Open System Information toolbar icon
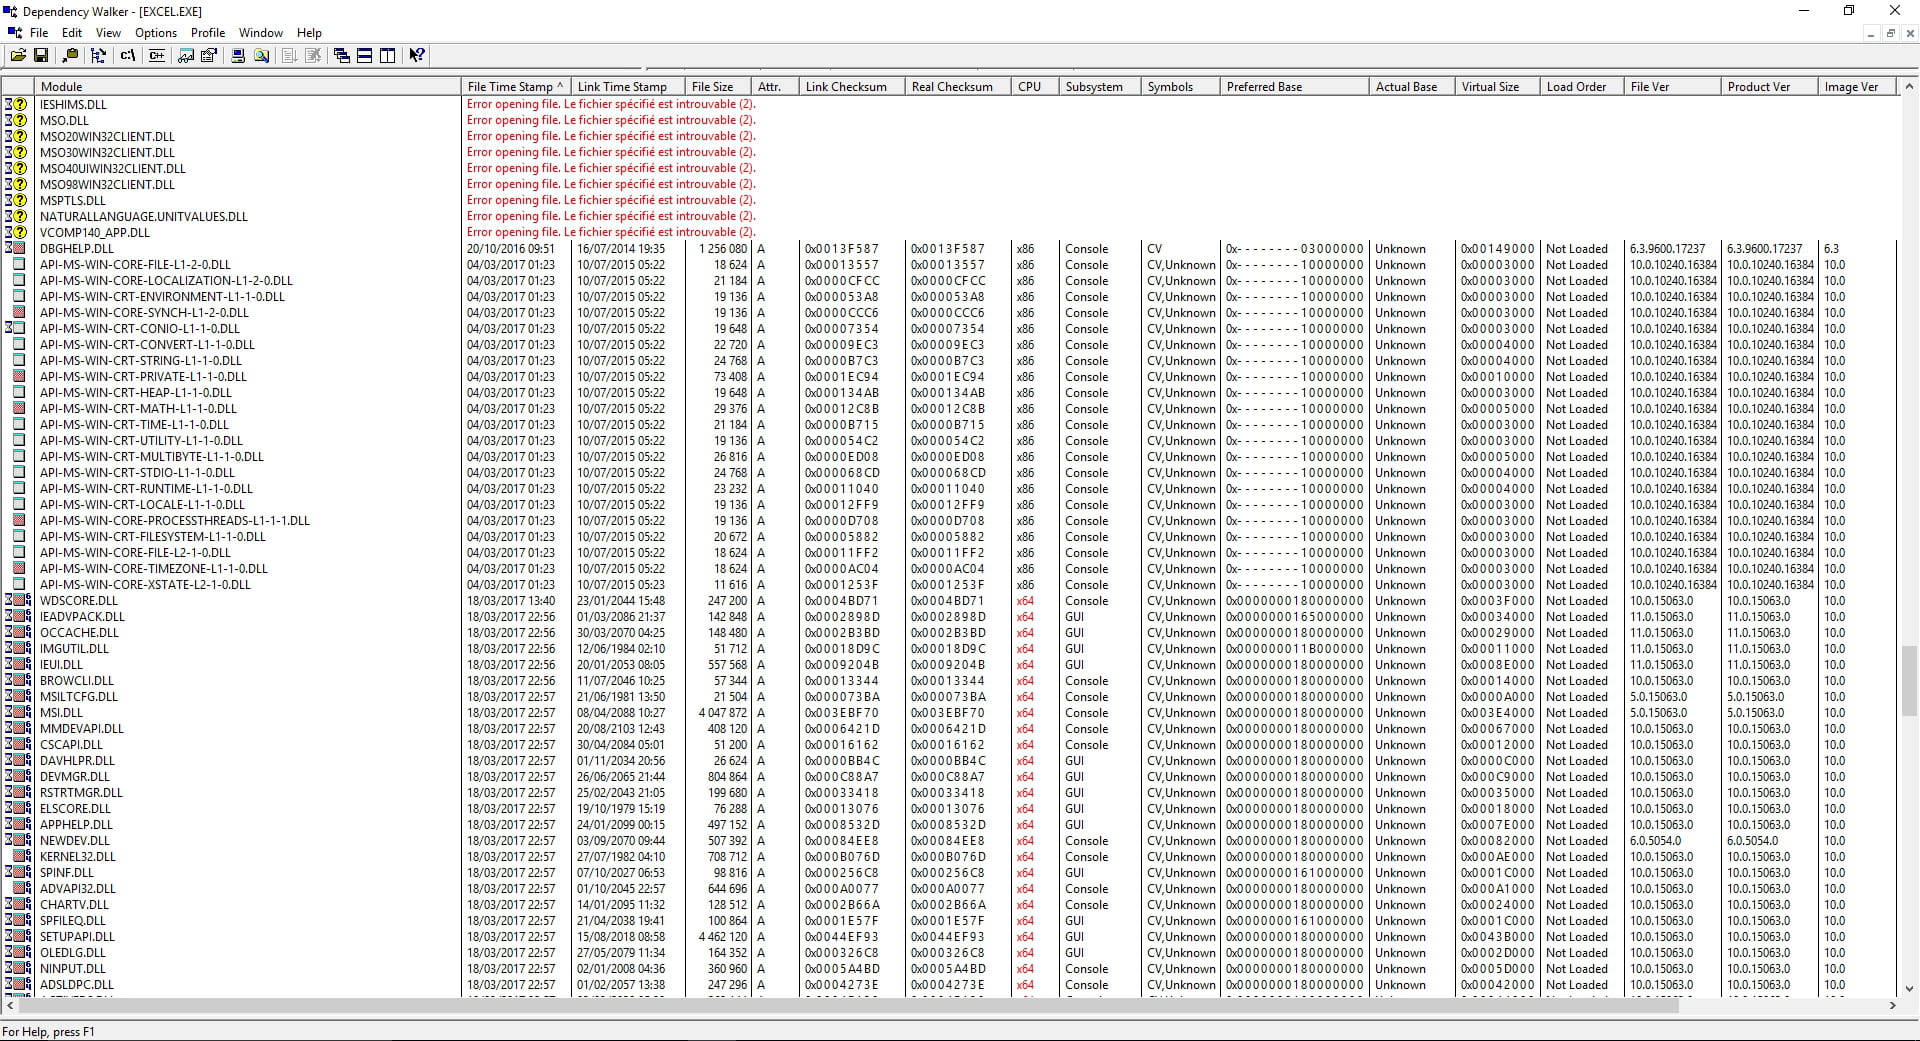The image size is (1920, 1041). (238, 56)
